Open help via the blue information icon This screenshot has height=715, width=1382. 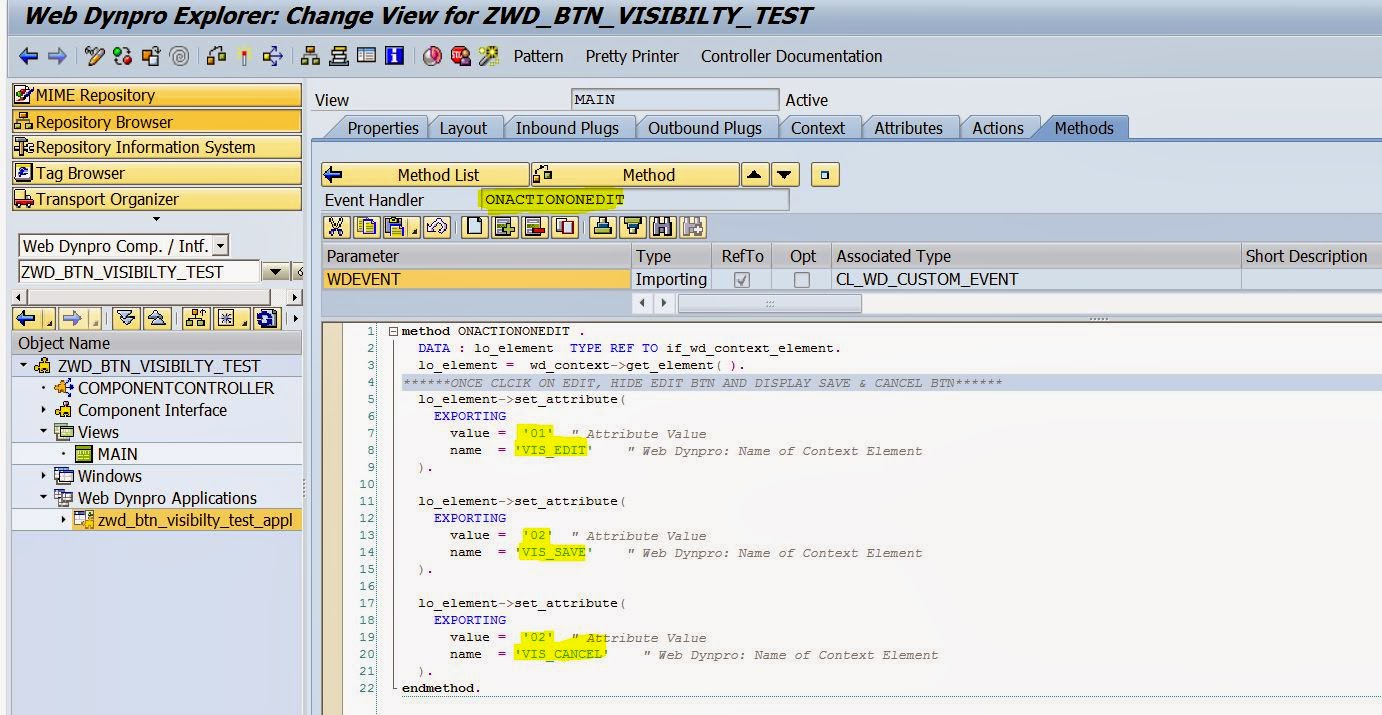click(x=394, y=56)
